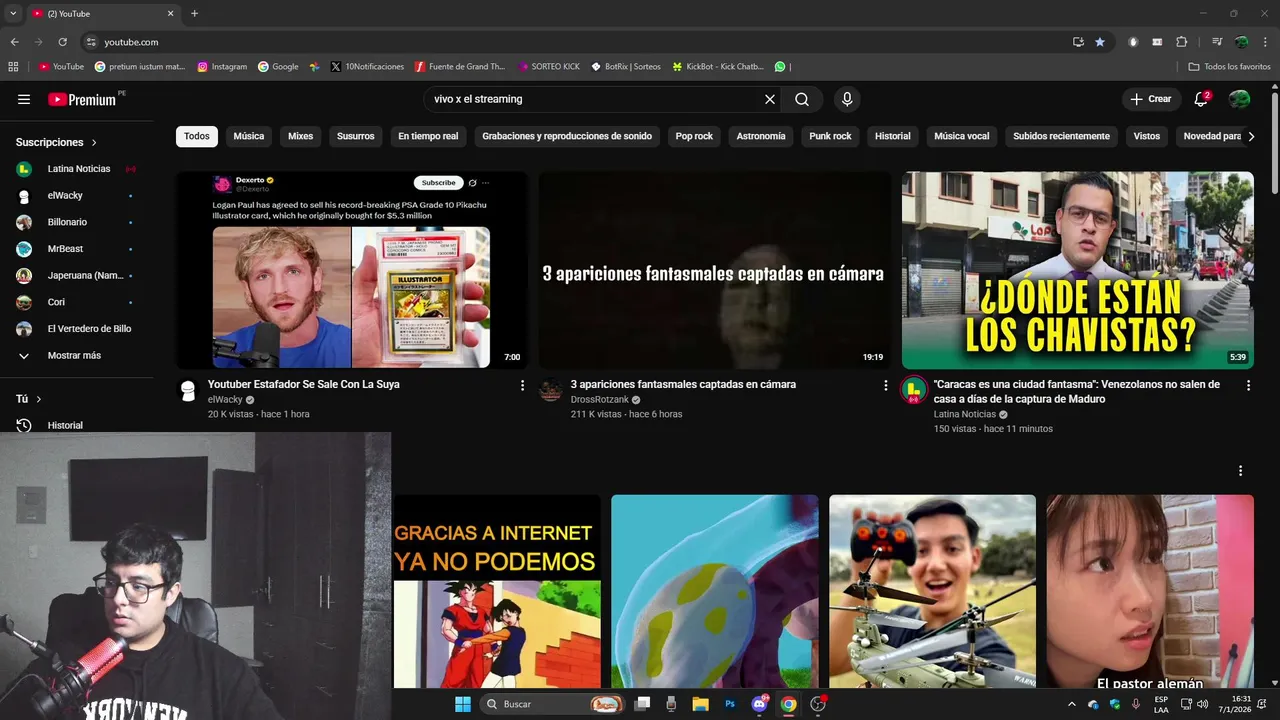Clear the search box with the X icon
The height and width of the screenshot is (720, 1280).
(x=770, y=99)
